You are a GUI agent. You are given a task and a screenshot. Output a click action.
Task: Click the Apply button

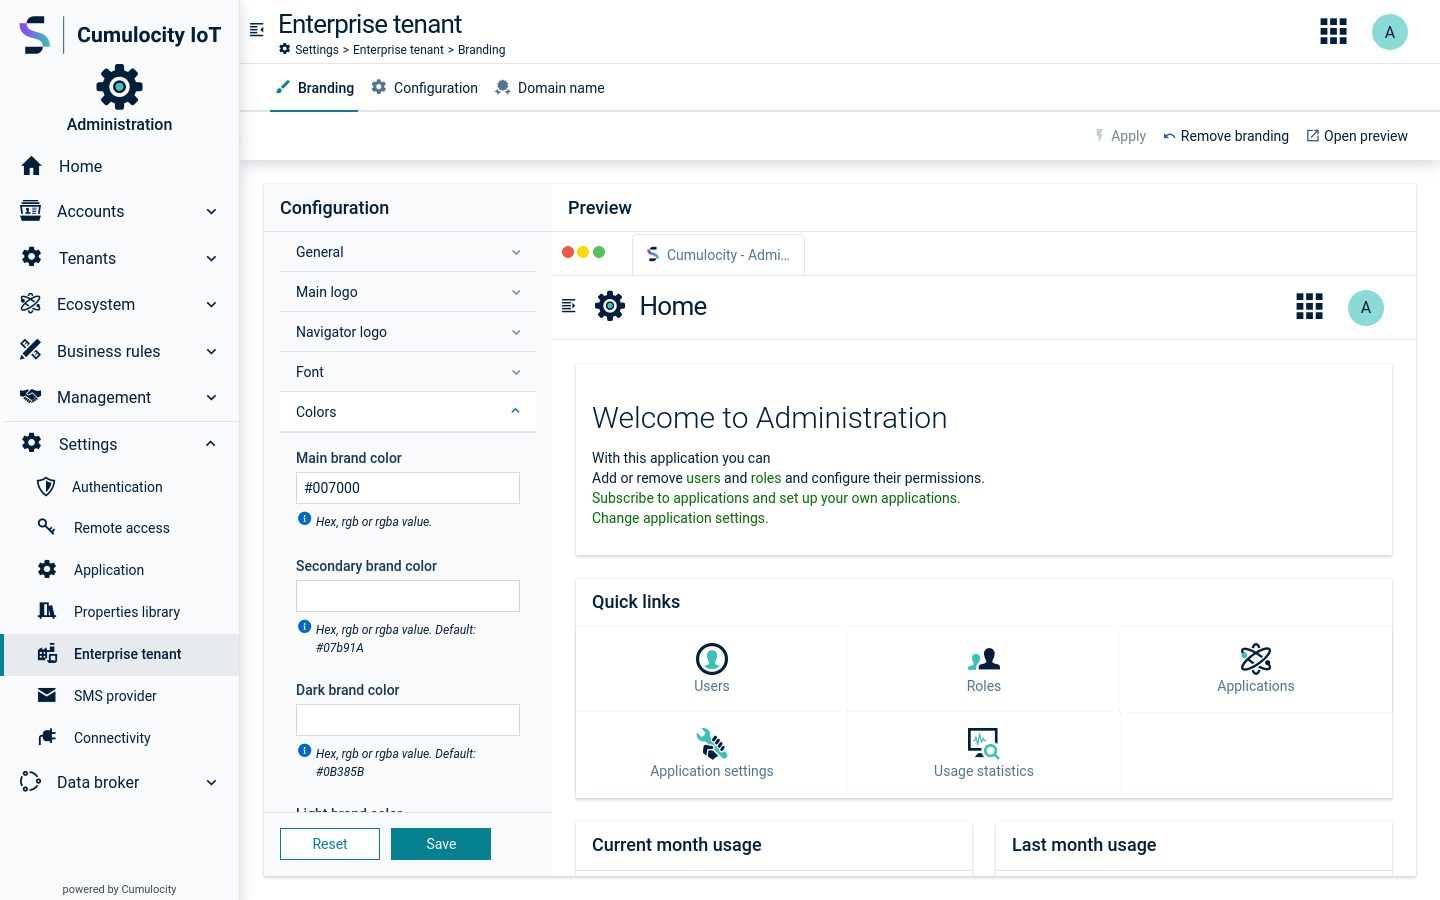[x=1120, y=136]
